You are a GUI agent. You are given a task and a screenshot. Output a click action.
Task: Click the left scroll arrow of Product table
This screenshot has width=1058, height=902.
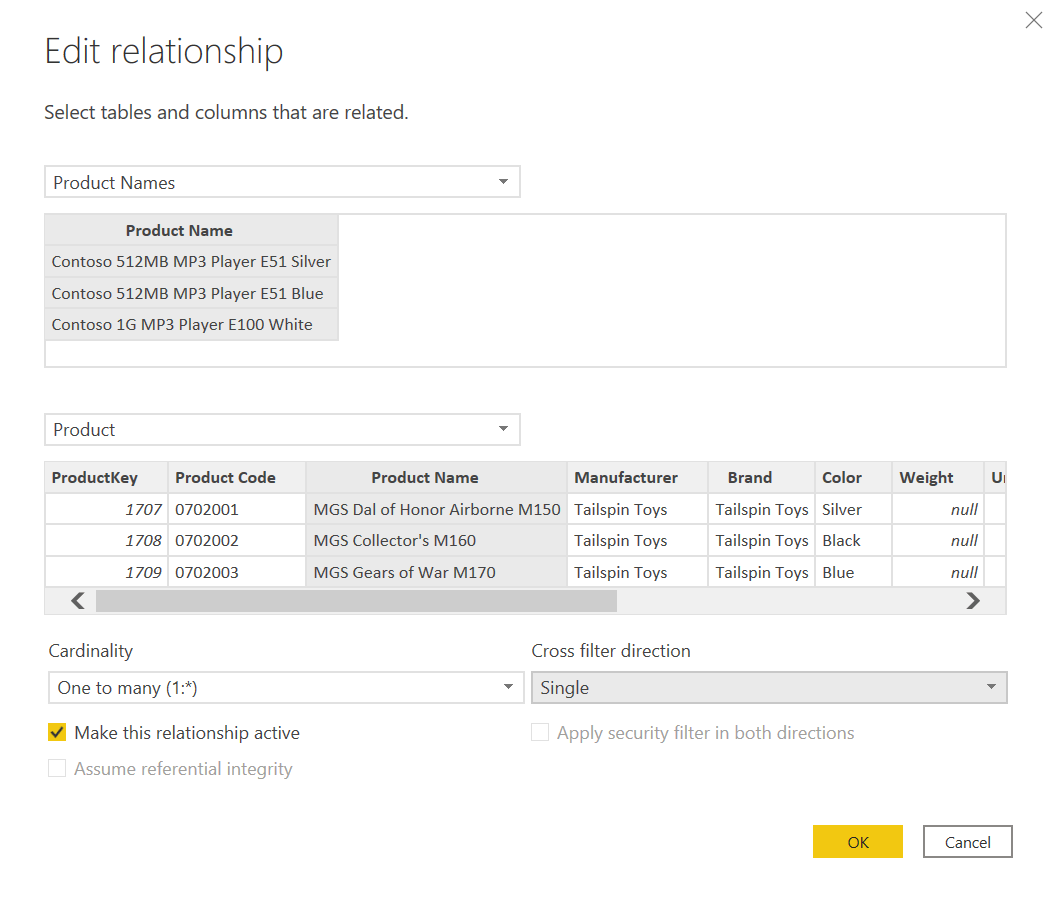pos(78,600)
